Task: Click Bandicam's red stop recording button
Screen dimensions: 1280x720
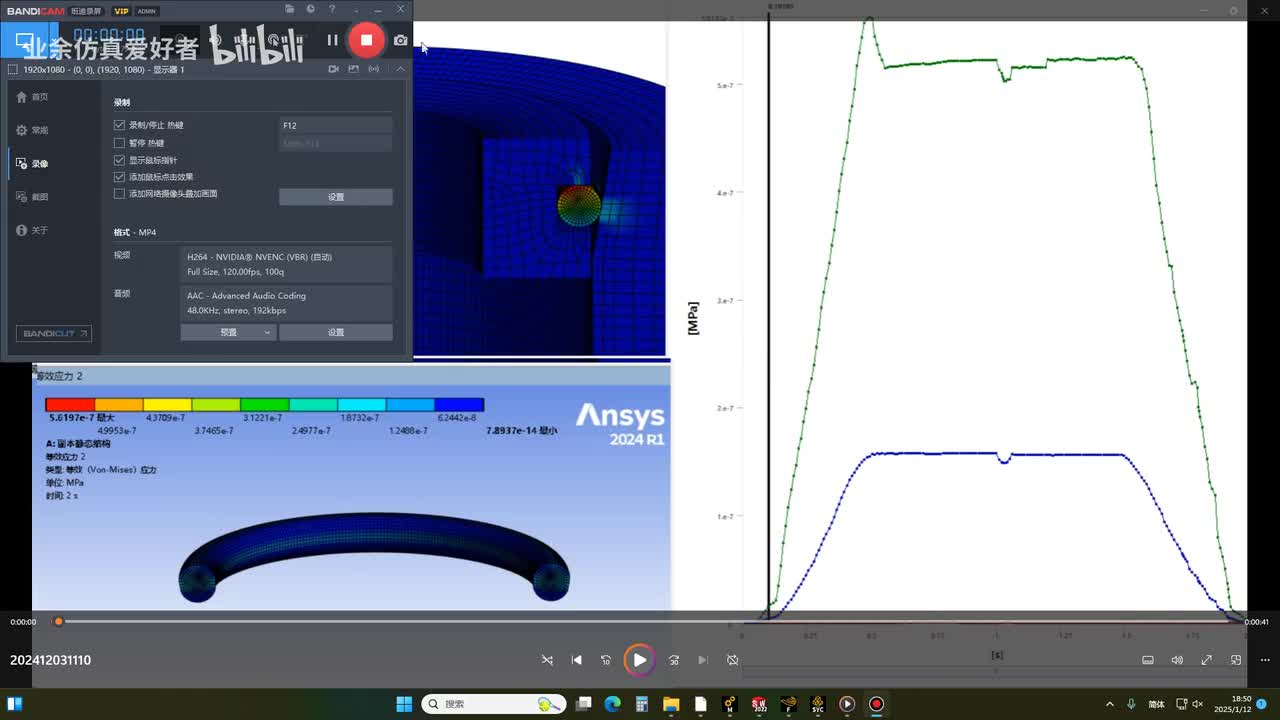Action: (x=366, y=40)
